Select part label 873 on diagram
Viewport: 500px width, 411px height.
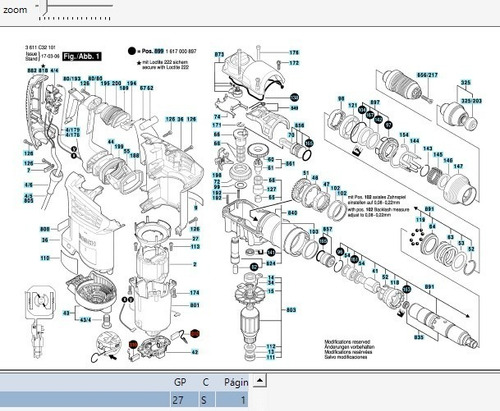coord(219,54)
